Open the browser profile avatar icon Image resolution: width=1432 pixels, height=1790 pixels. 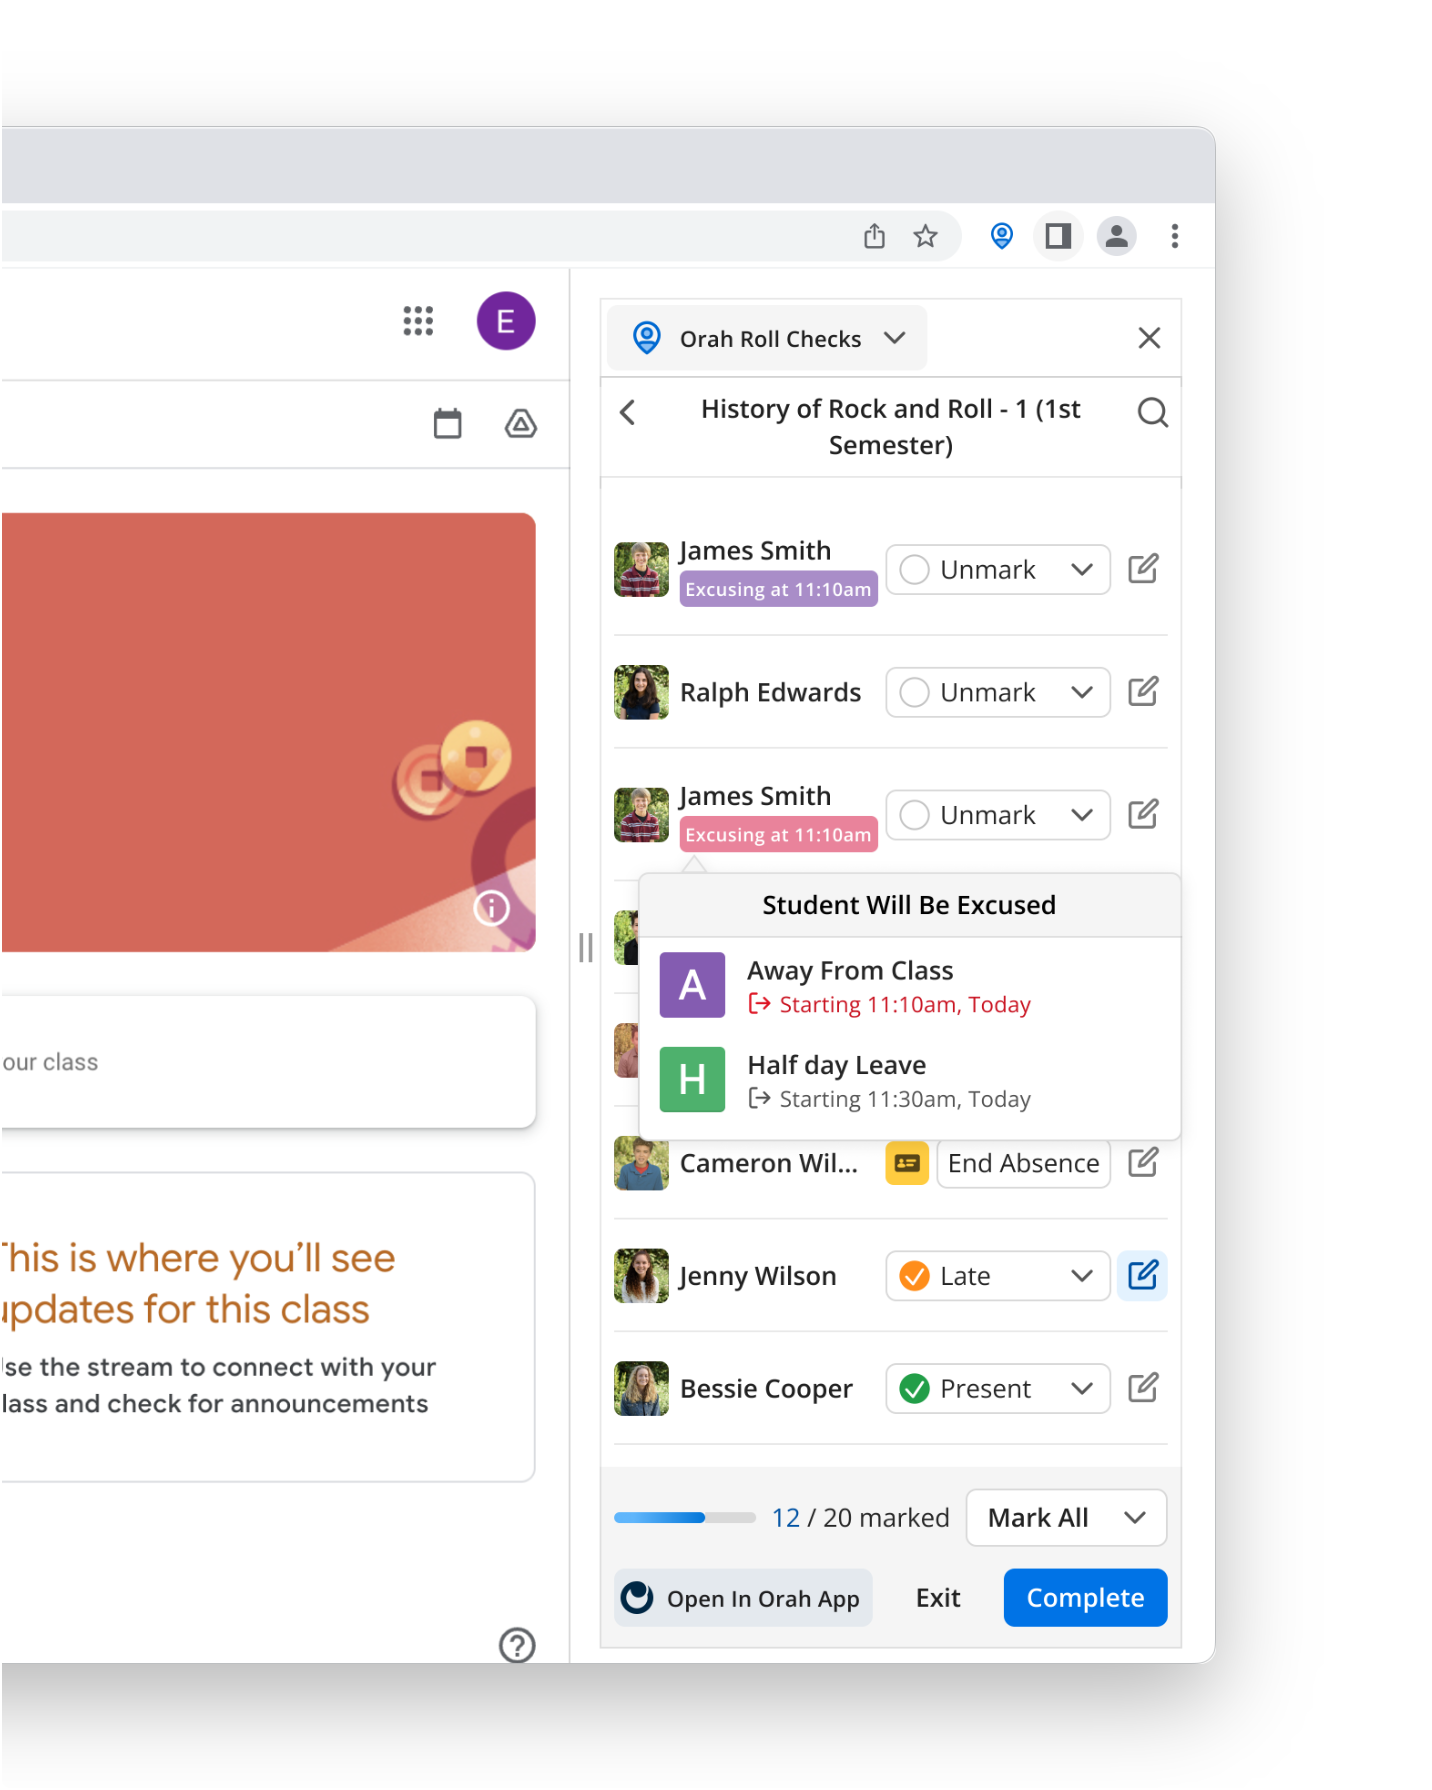(1116, 236)
